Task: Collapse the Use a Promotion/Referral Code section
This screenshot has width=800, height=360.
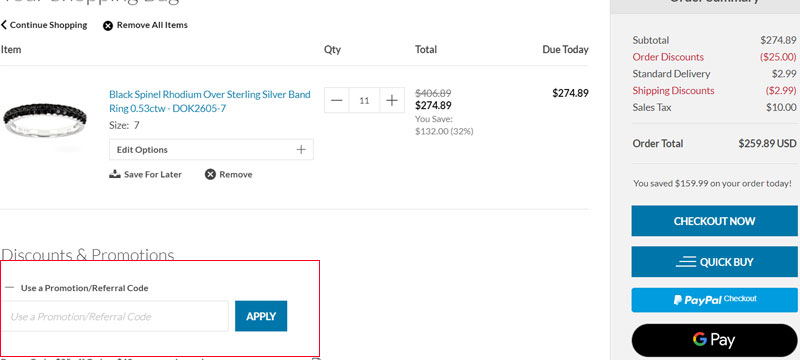Action: coord(77,288)
